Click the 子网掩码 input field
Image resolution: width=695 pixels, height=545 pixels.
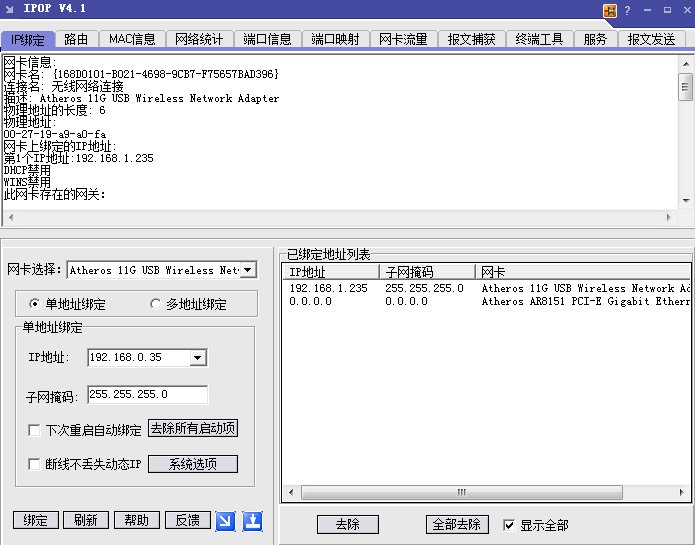[148, 394]
